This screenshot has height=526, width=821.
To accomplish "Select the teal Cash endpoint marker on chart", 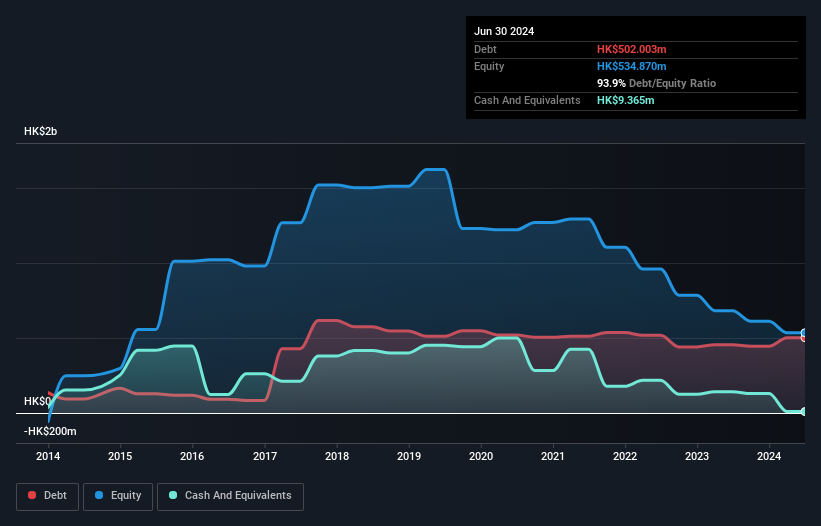I will pyautogui.click(x=804, y=411).
